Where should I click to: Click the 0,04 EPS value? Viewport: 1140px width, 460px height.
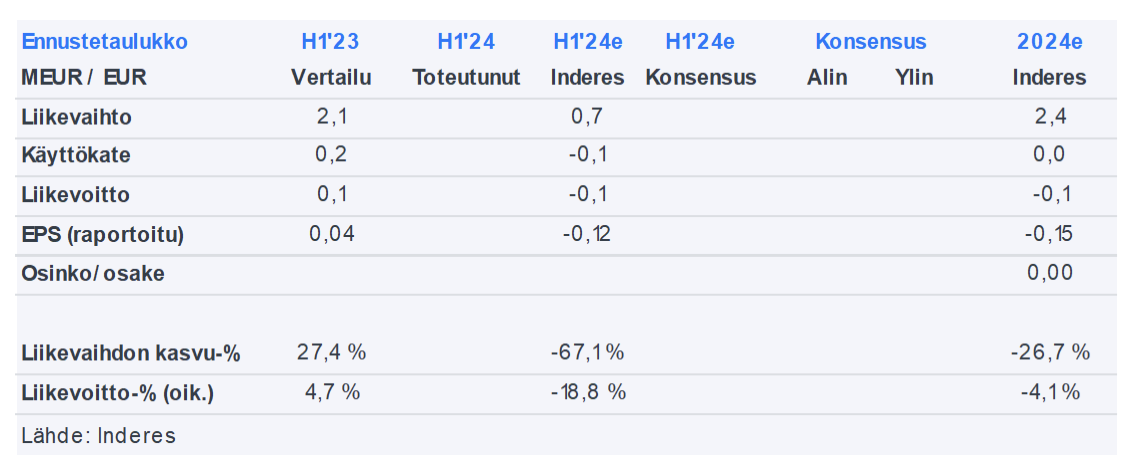tap(331, 235)
